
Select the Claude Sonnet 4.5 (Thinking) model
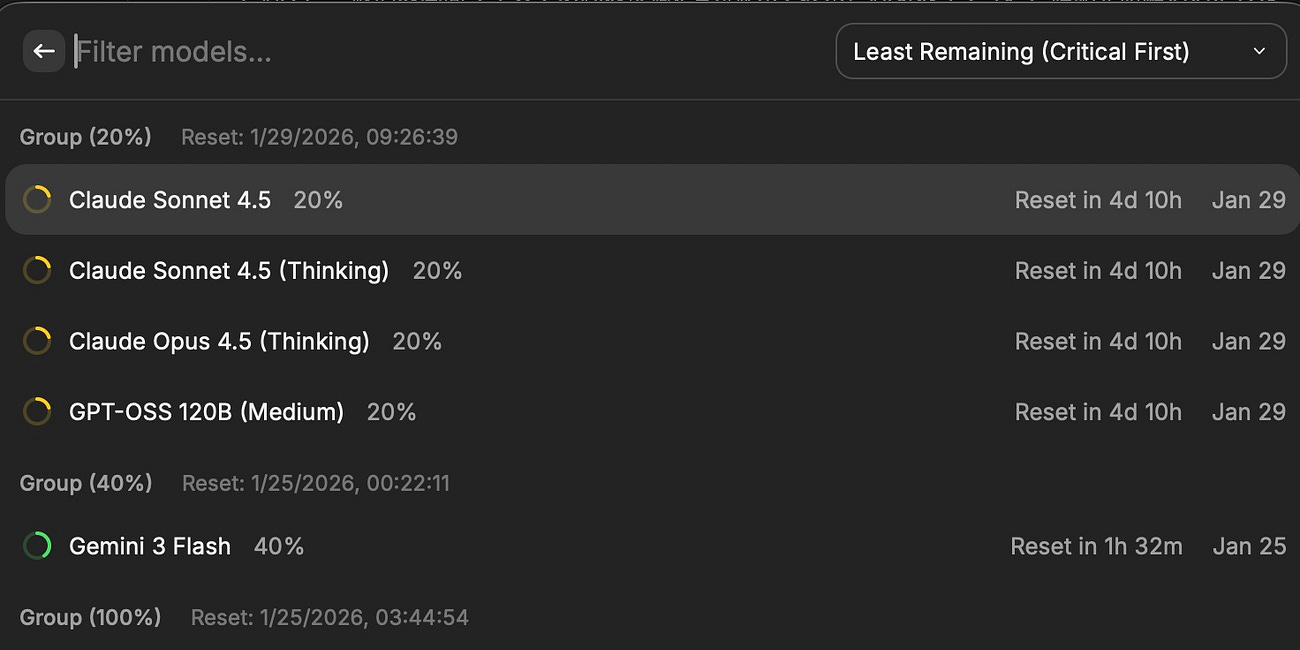tap(652, 270)
